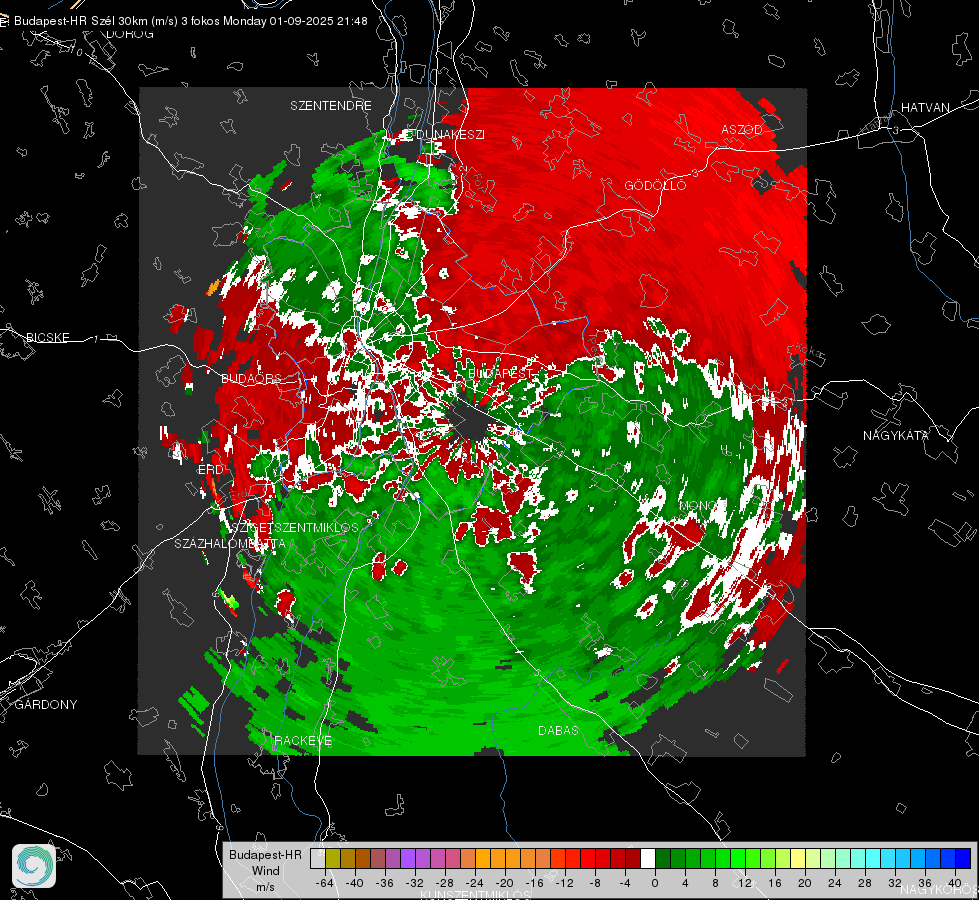Click the '-40' legend value
Image resolution: width=979 pixels, height=900 pixels.
355,883
